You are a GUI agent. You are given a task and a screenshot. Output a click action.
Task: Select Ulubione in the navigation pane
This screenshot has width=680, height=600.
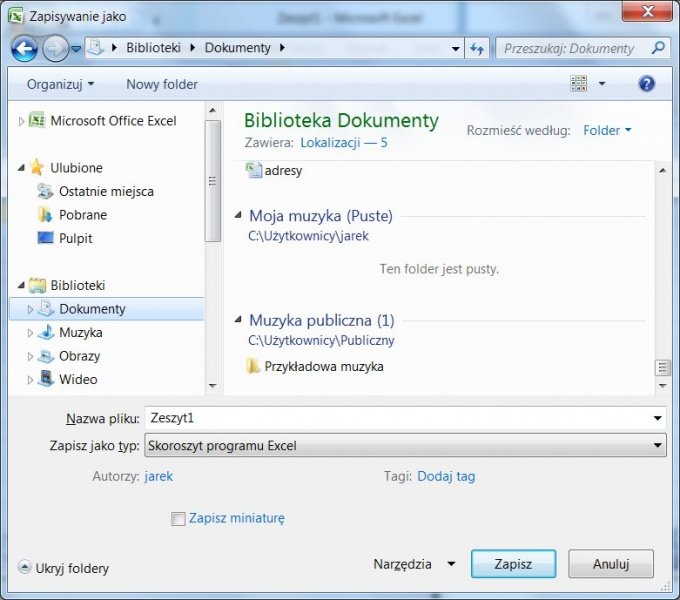(76, 168)
